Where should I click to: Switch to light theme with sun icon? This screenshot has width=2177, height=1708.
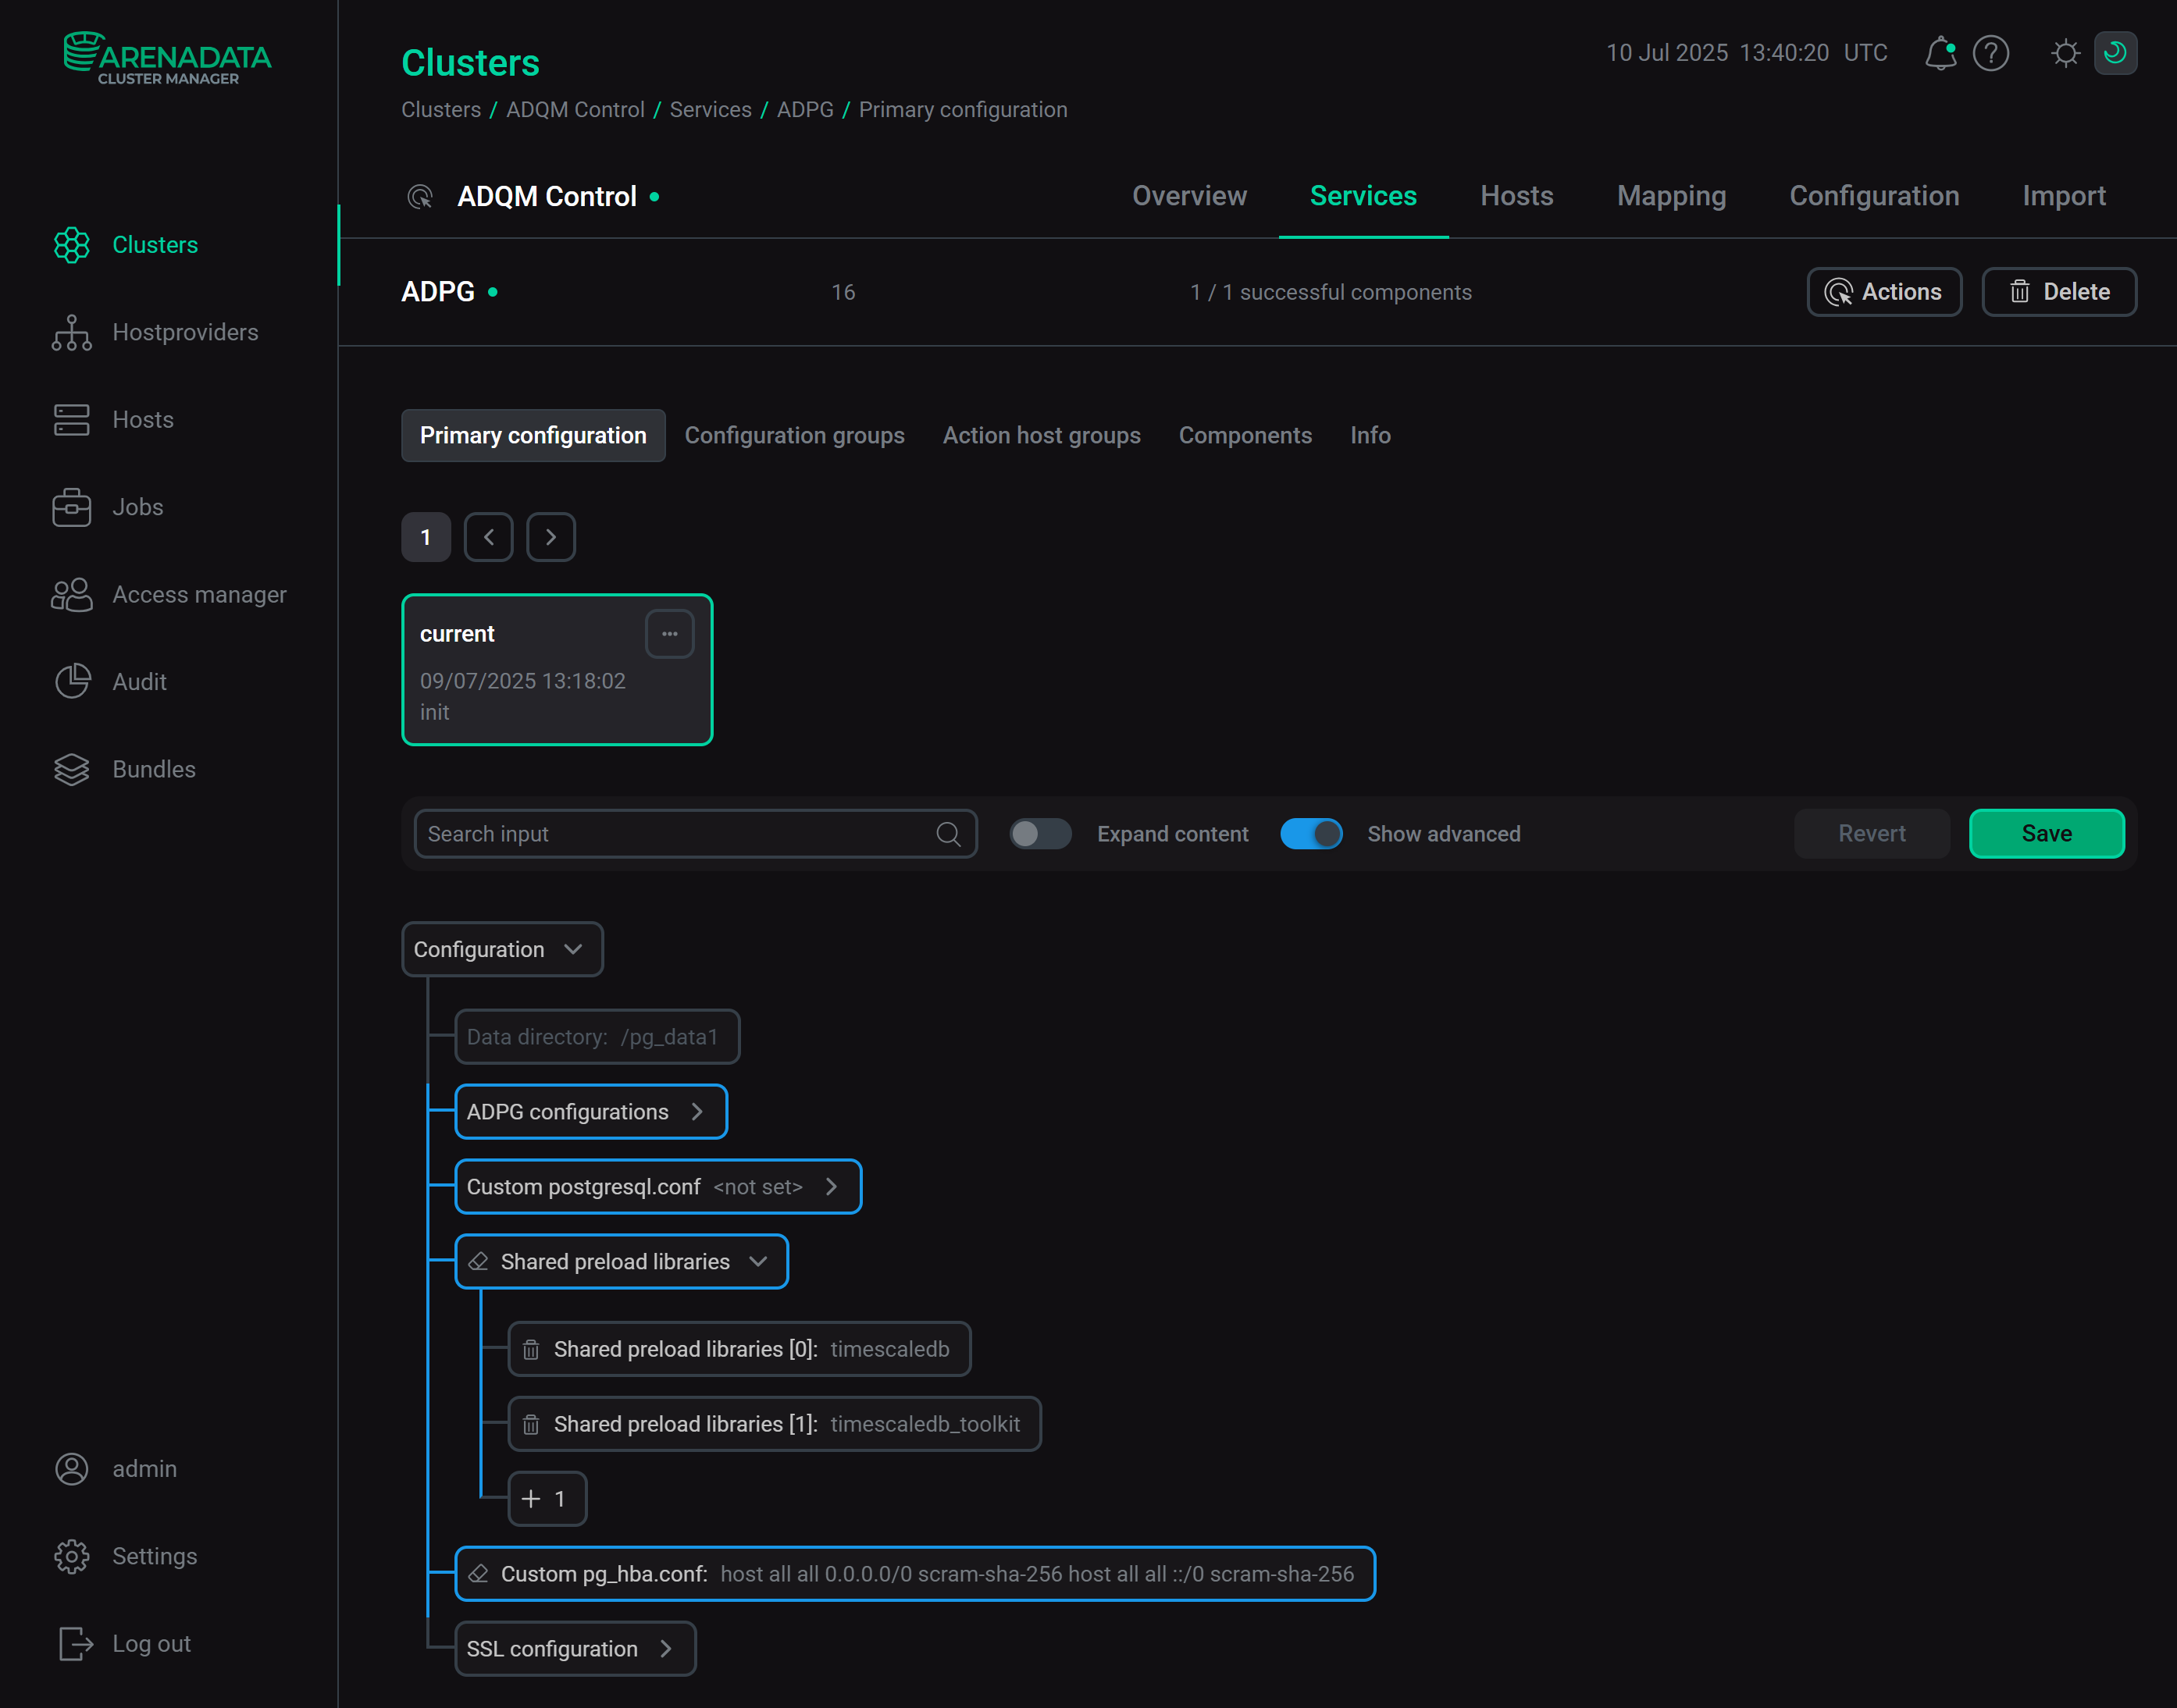tap(2064, 53)
